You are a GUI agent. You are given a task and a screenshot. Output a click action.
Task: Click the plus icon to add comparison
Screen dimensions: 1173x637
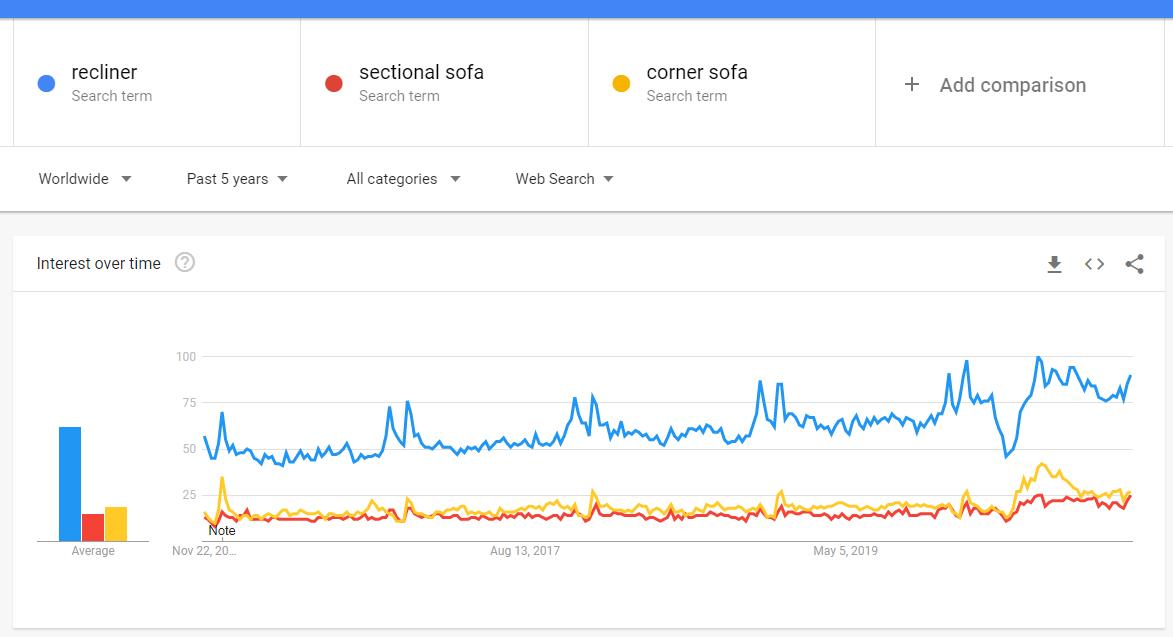click(911, 84)
